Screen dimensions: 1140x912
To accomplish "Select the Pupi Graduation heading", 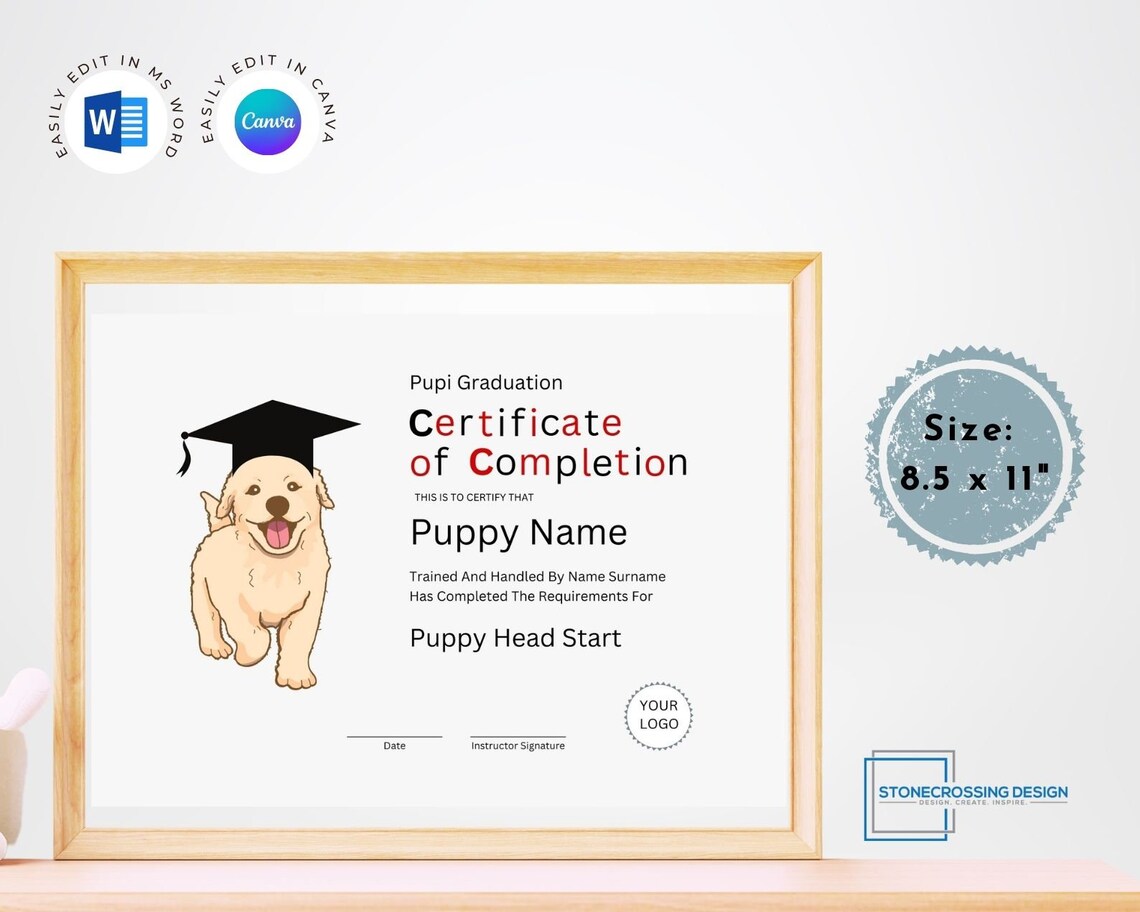I will coord(486,382).
